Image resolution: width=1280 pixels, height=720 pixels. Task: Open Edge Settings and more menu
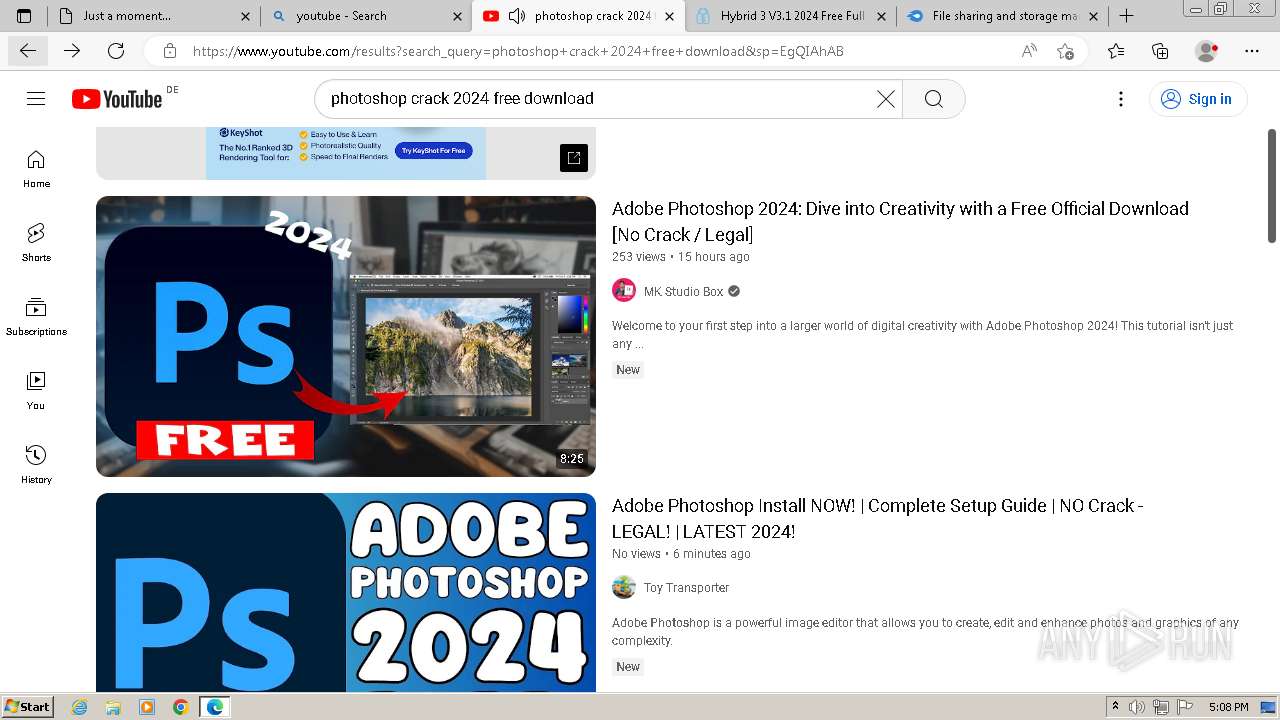tap(1252, 51)
